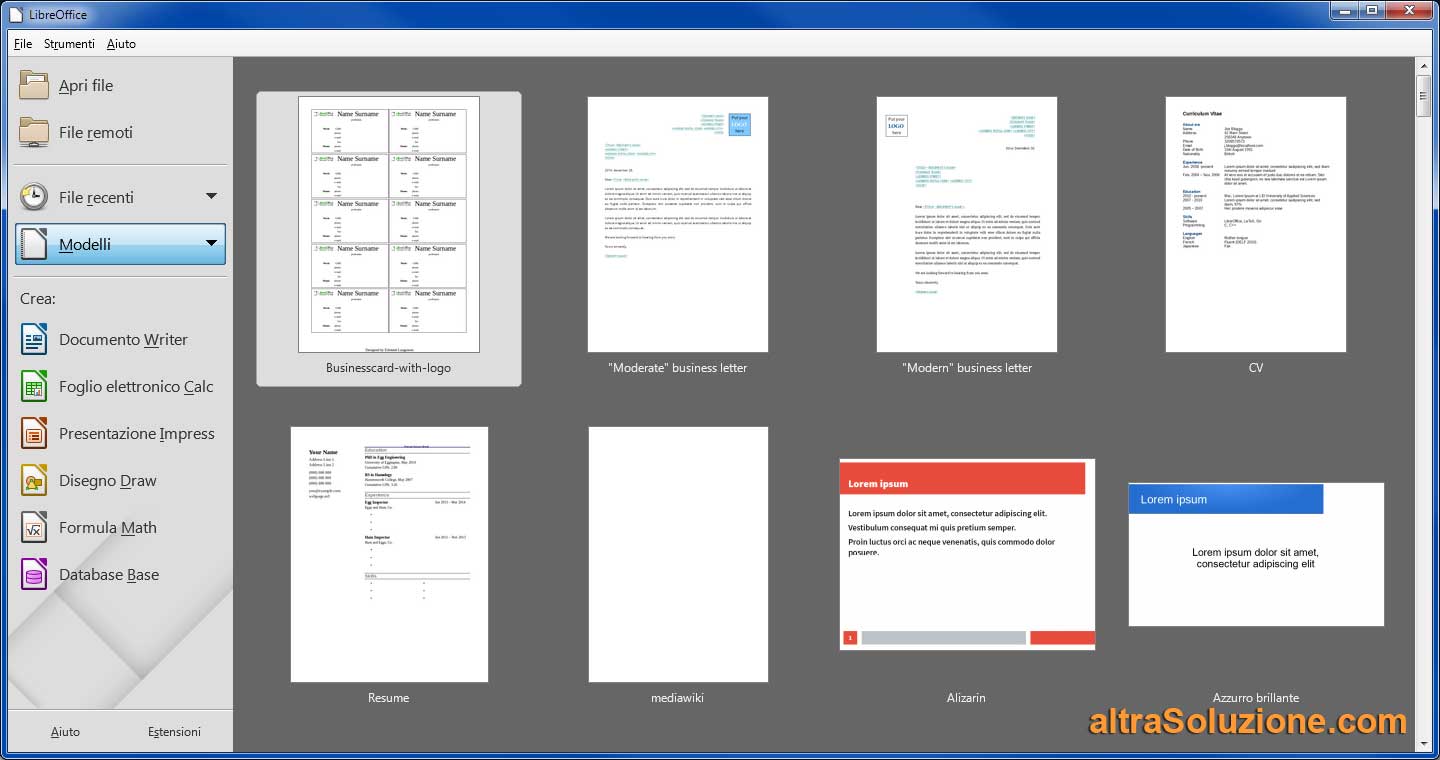
Task: Open the Strumenti menu
Action: coord(69,44)
